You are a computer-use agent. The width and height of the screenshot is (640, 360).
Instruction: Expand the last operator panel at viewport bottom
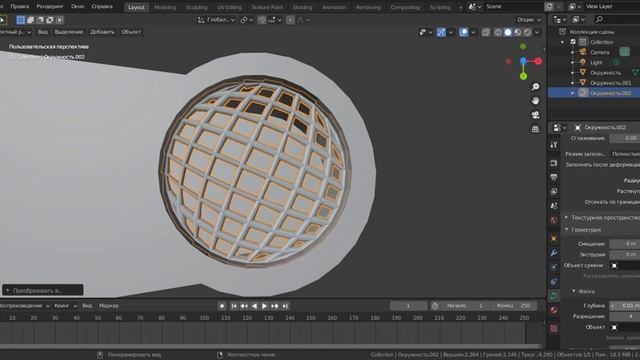pos(42,290)
